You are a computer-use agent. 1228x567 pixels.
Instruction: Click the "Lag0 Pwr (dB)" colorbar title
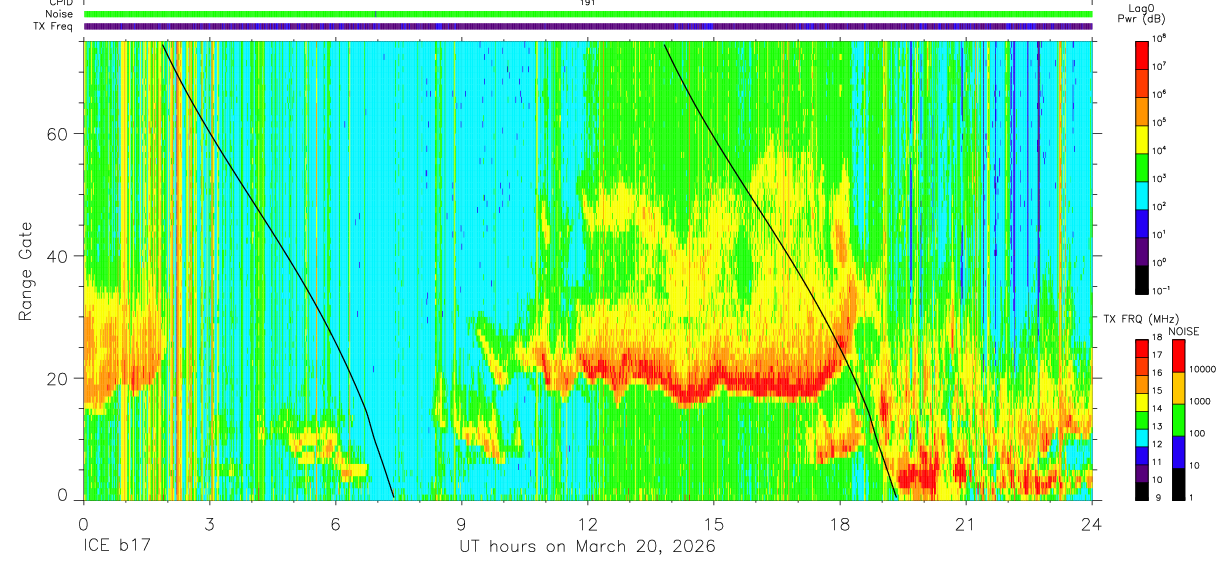[x=1139, y=13]
